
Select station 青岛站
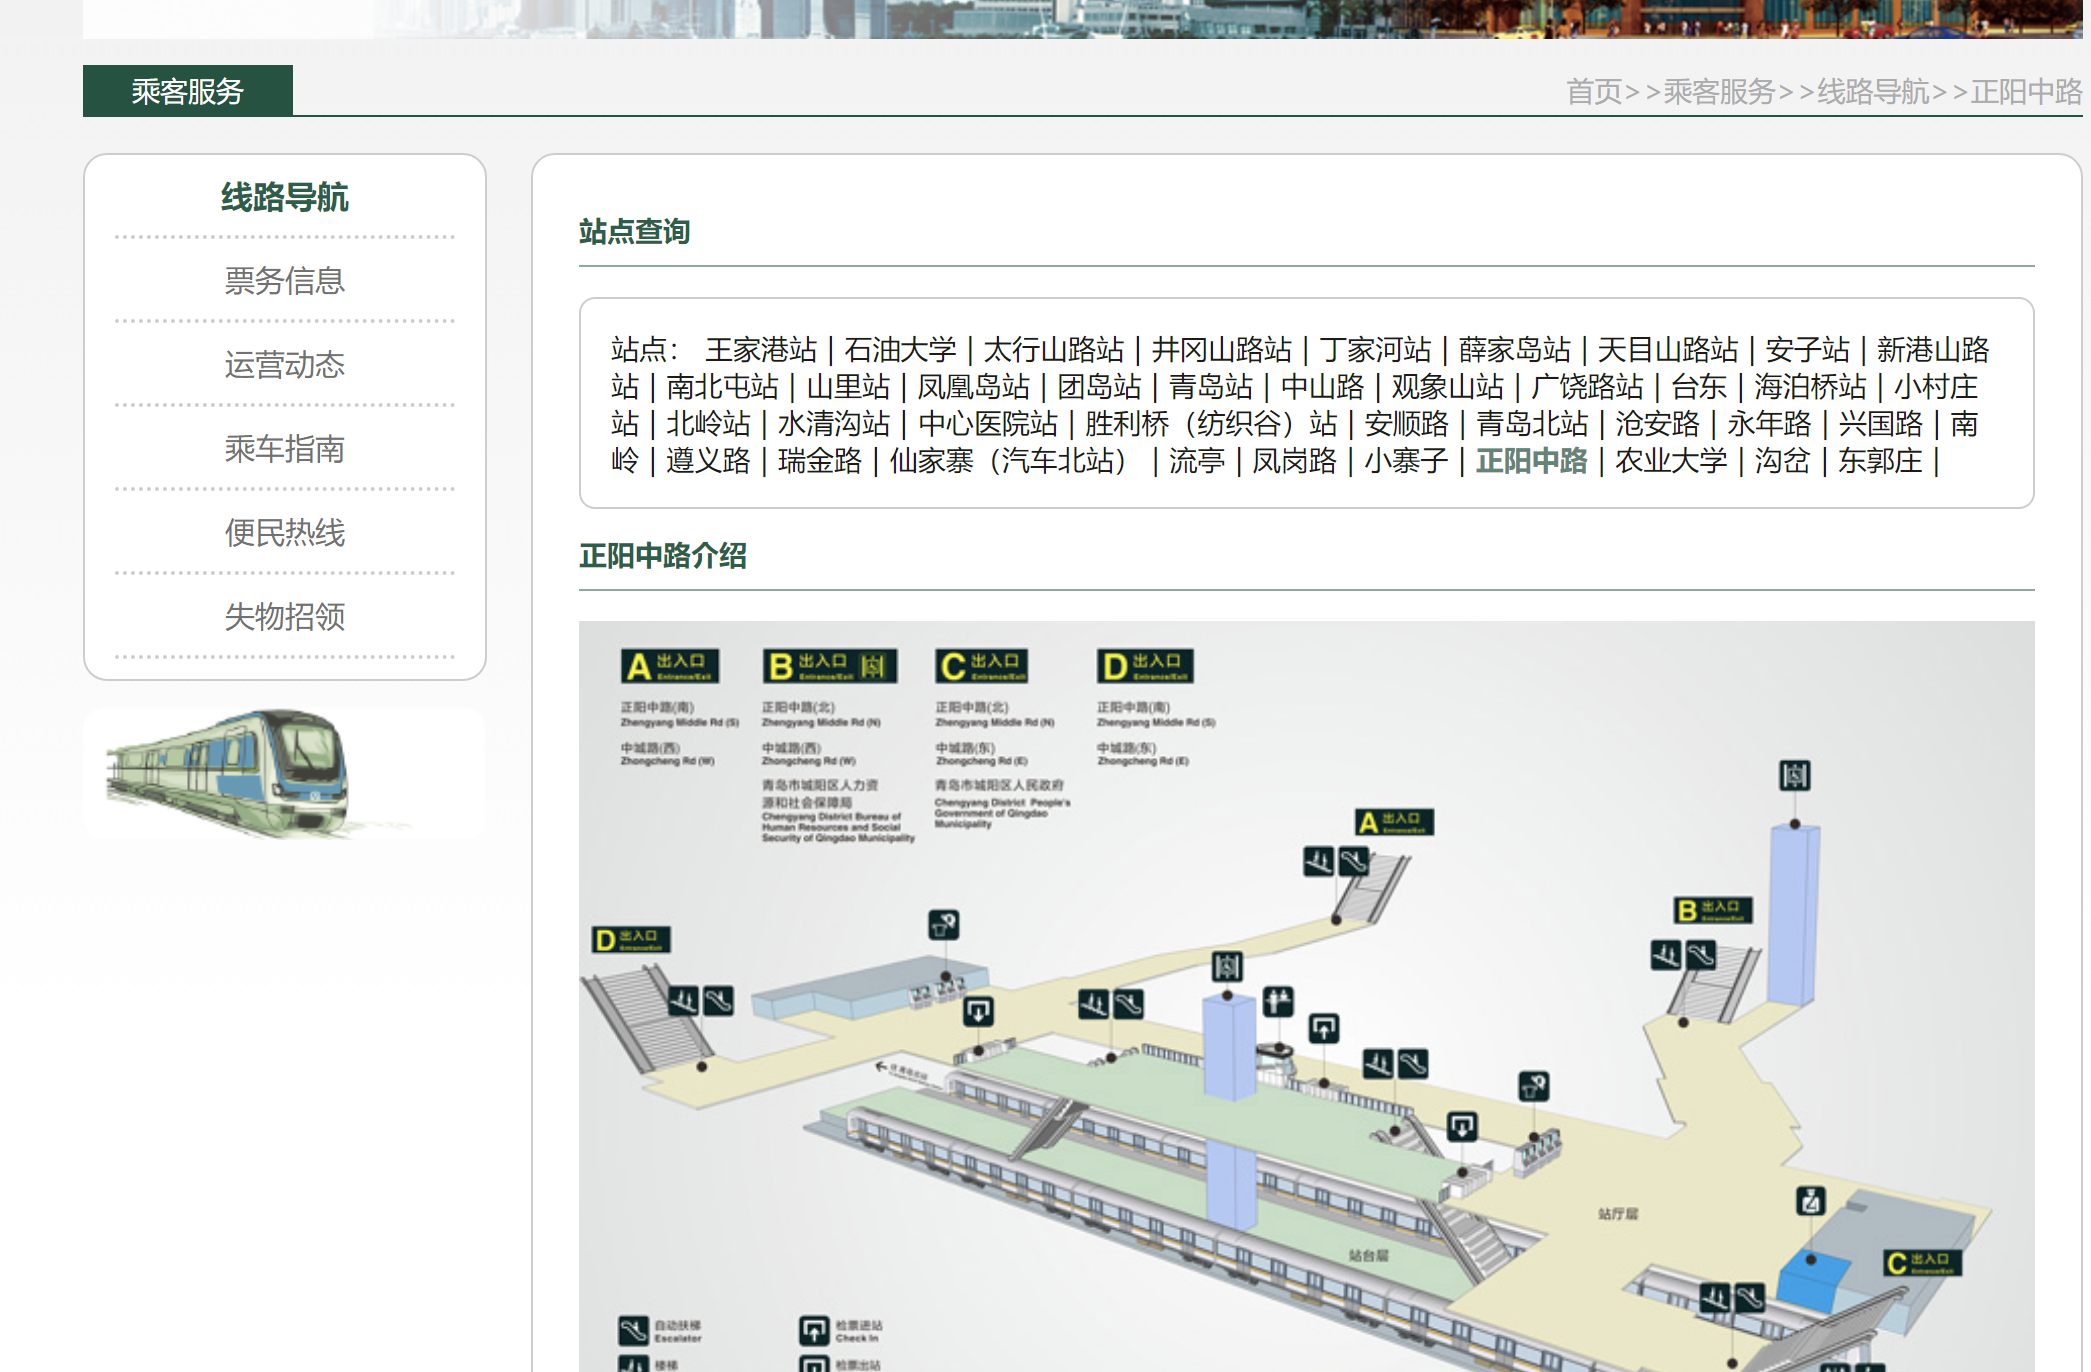[x=1211, y=387]
